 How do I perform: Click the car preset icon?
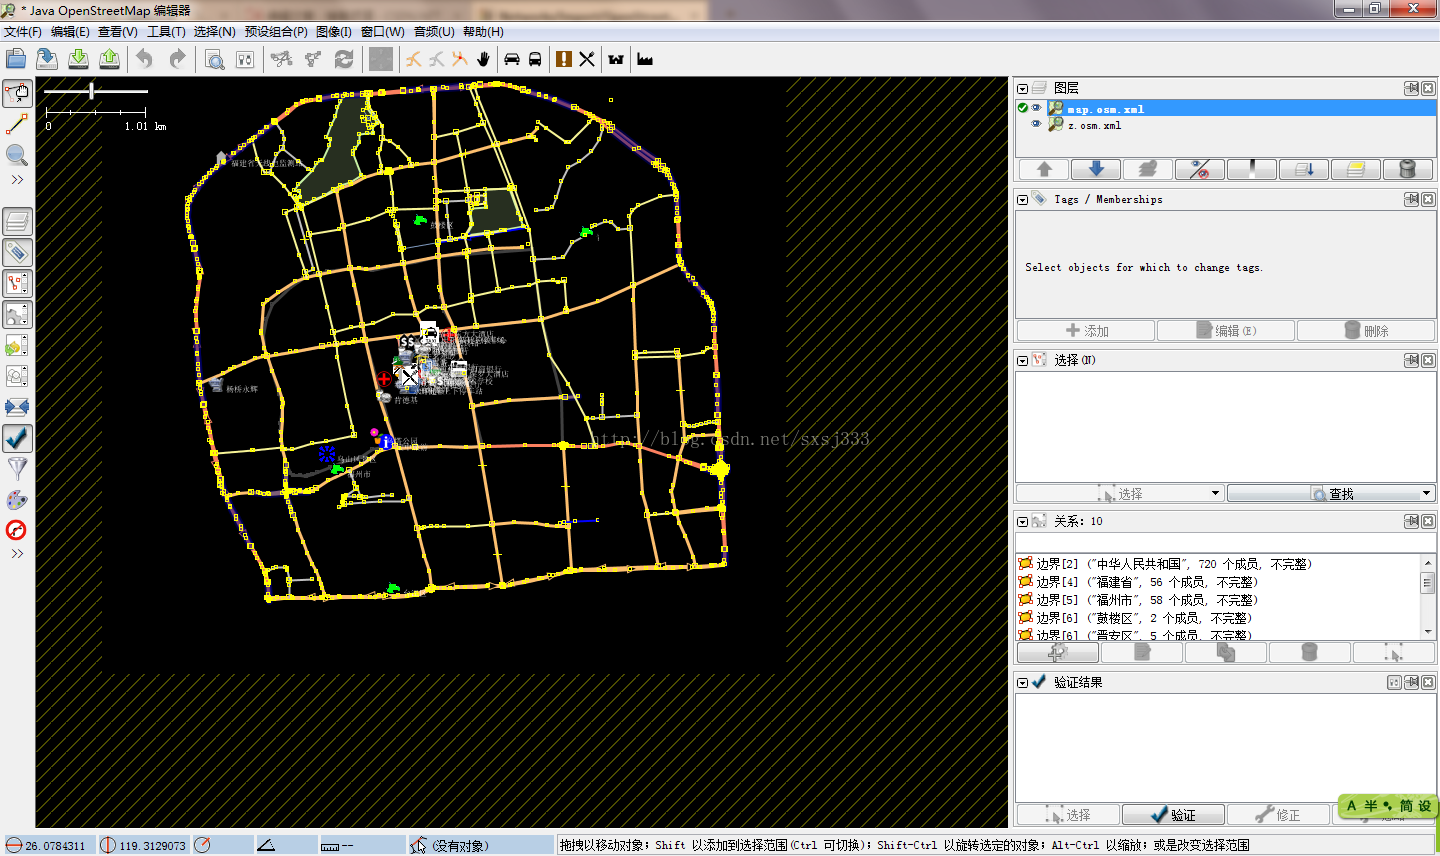coord(512,59)
